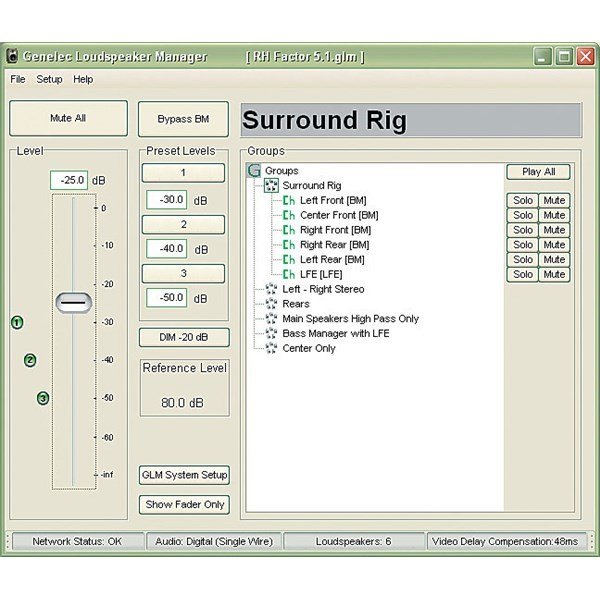This screenshot has height=600, width=600.
Task: Select Center Front [BM] tree row
Action: click(339, 215)
